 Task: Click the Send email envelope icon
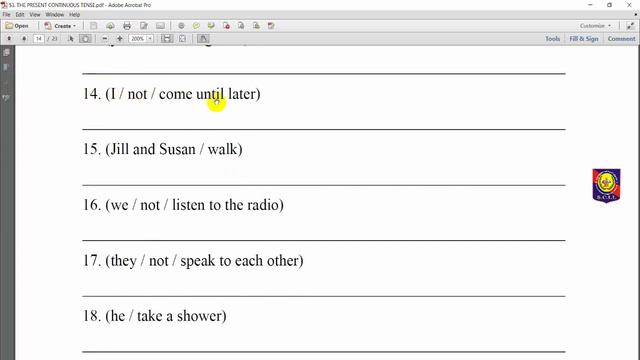[160, 26]
